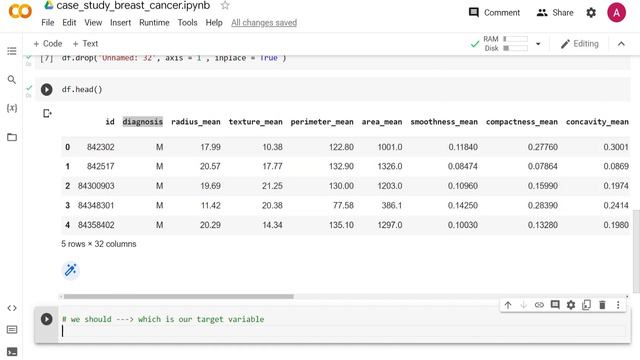Click the target variable comment line
The width and height of the screenshot is (640, 360).
pos(163,319)
